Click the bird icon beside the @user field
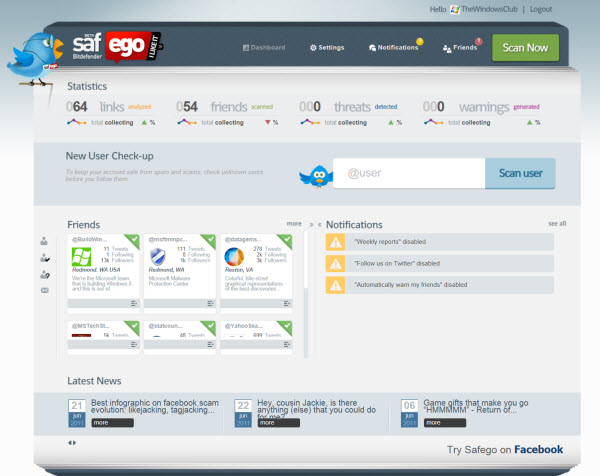 [x=317, y=176]
